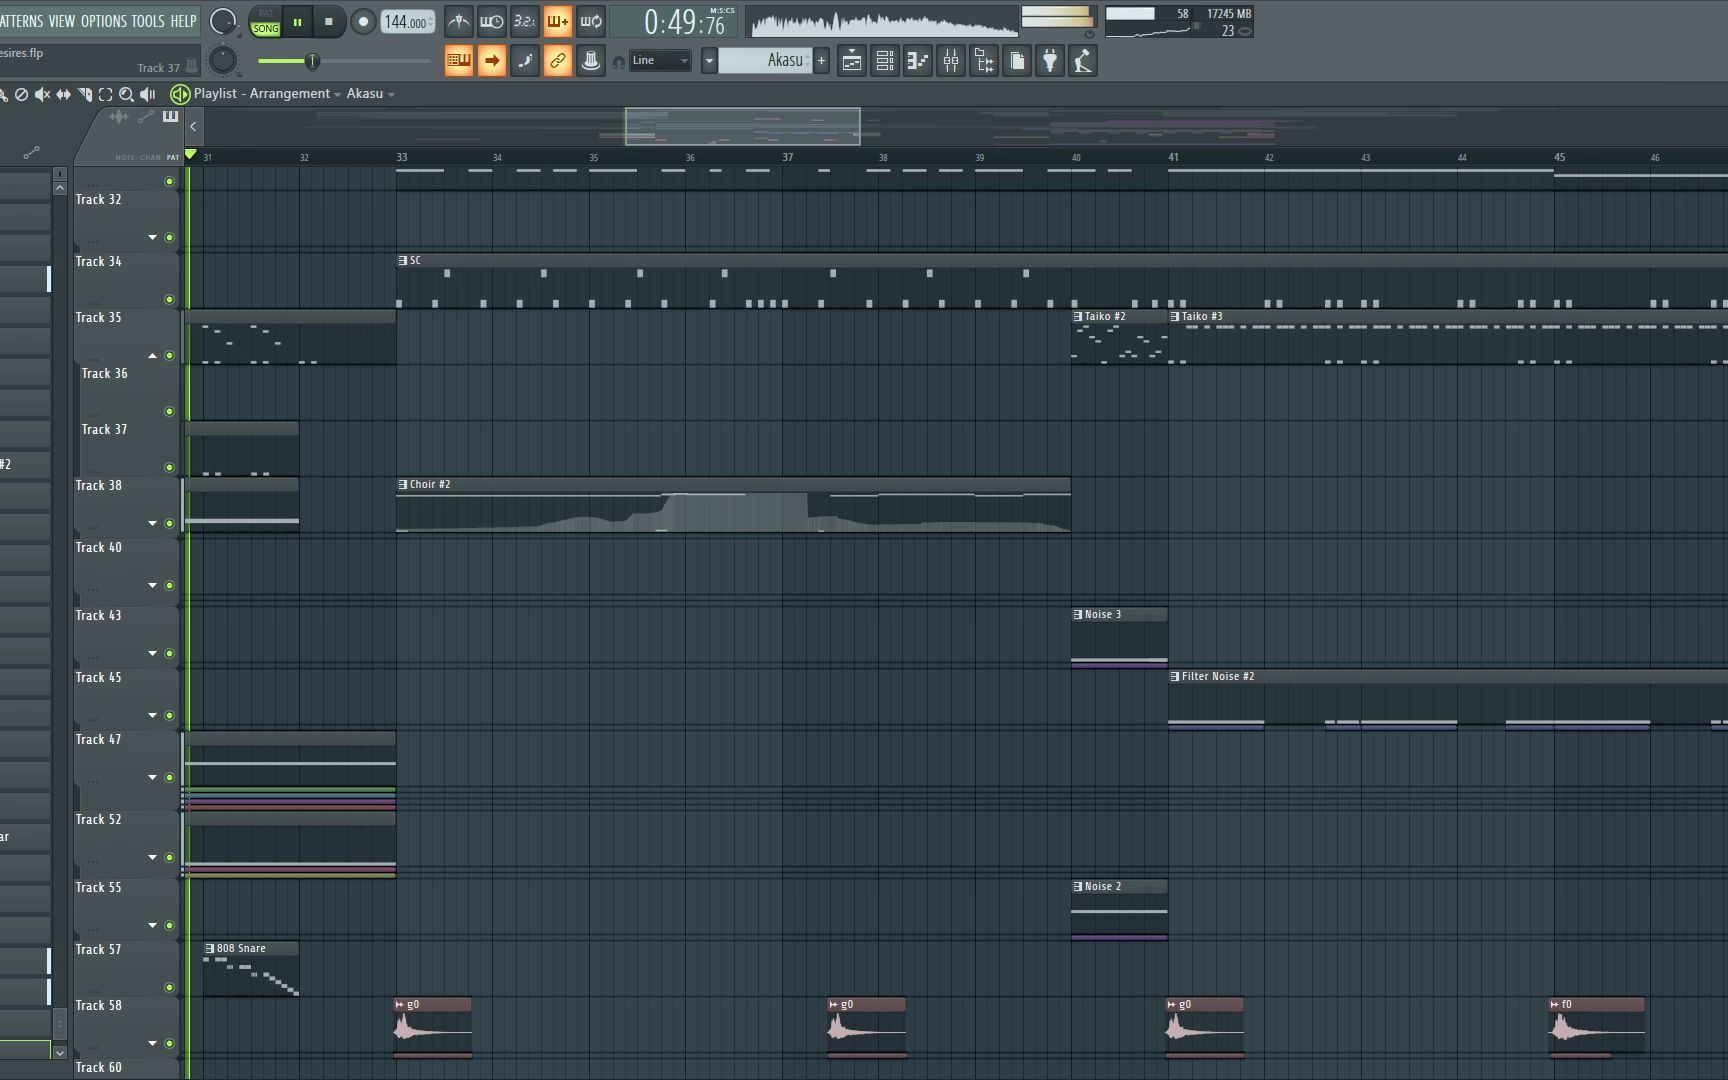This screenshot has width=1728, height=1080.
Task: Expand group arrow on Track 40
Action: pyautogui.click(x=153, y=585)
